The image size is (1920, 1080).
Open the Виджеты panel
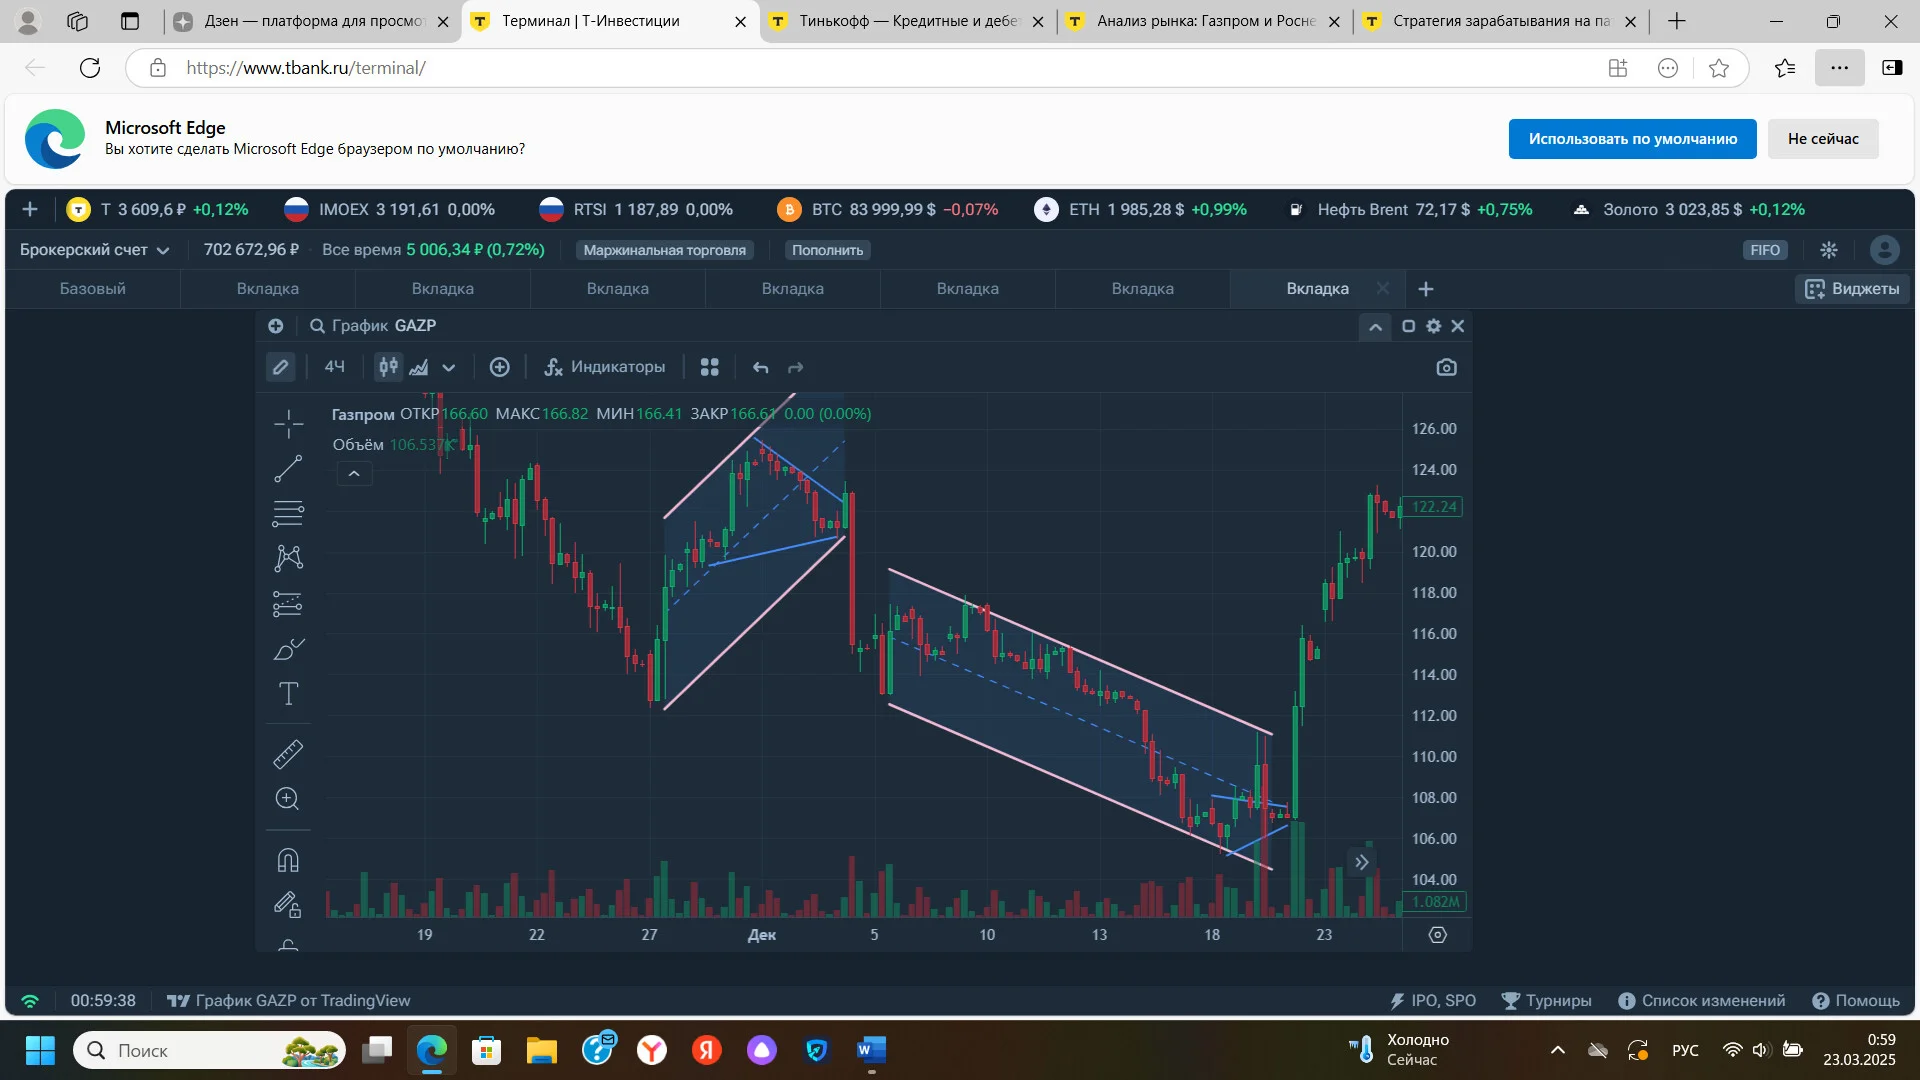point(1852,289)
